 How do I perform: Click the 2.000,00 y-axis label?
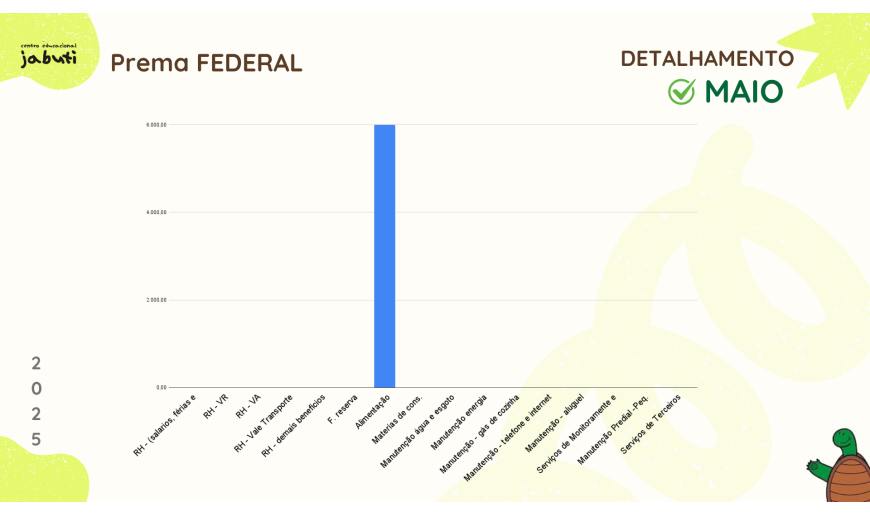point(156,300)
